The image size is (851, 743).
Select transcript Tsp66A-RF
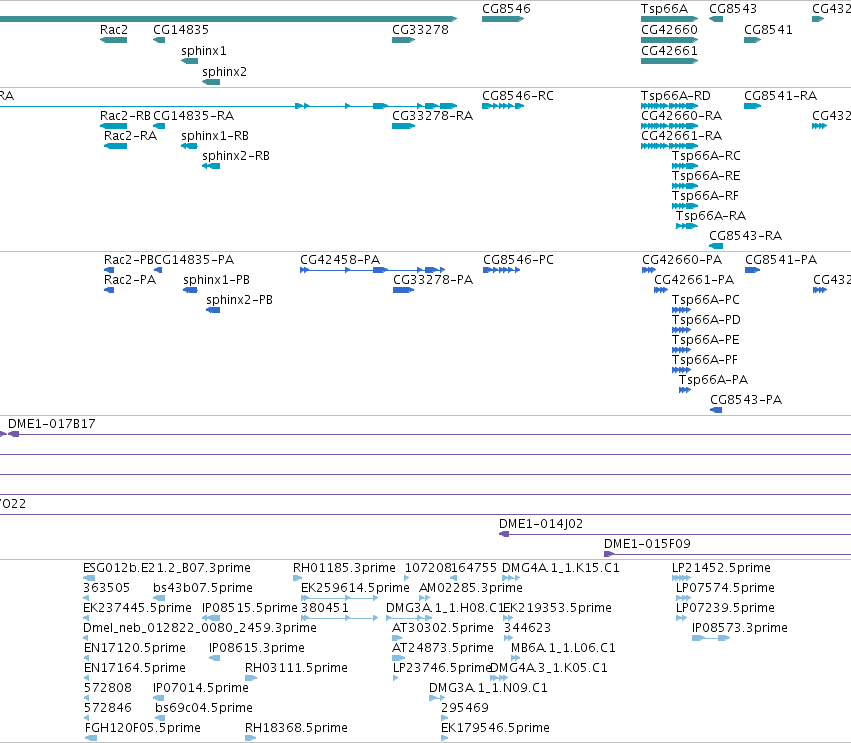pos(685,207)
